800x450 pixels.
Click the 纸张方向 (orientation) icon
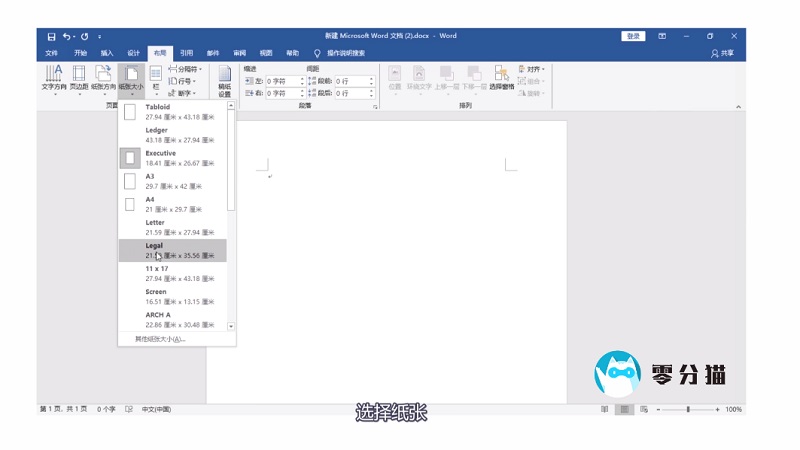coord(104,78)
